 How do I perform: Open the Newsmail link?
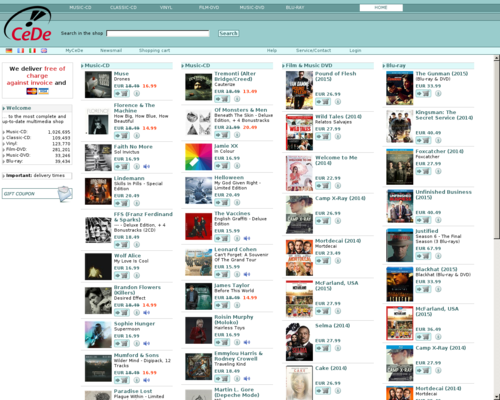point(111,51)
